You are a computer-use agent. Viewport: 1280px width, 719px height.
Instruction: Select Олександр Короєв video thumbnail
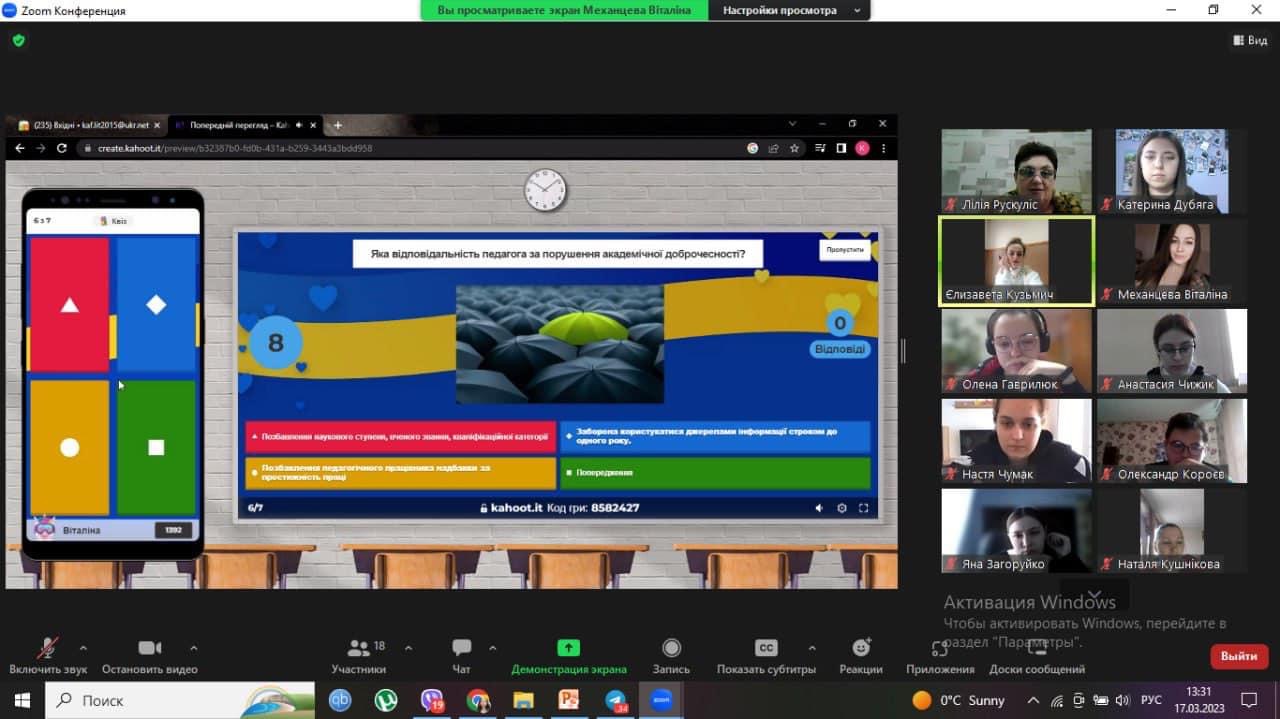[x=1172, y=441]
